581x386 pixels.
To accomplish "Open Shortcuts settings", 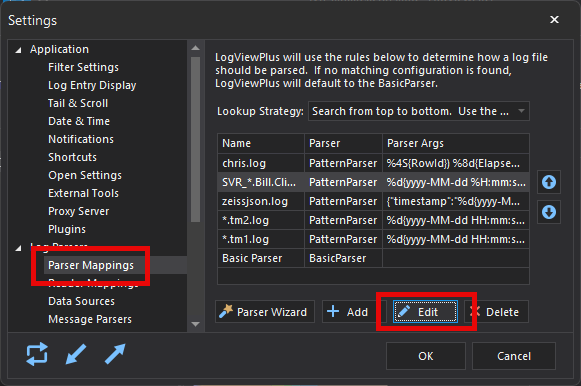I will click(x=72, y=157).
